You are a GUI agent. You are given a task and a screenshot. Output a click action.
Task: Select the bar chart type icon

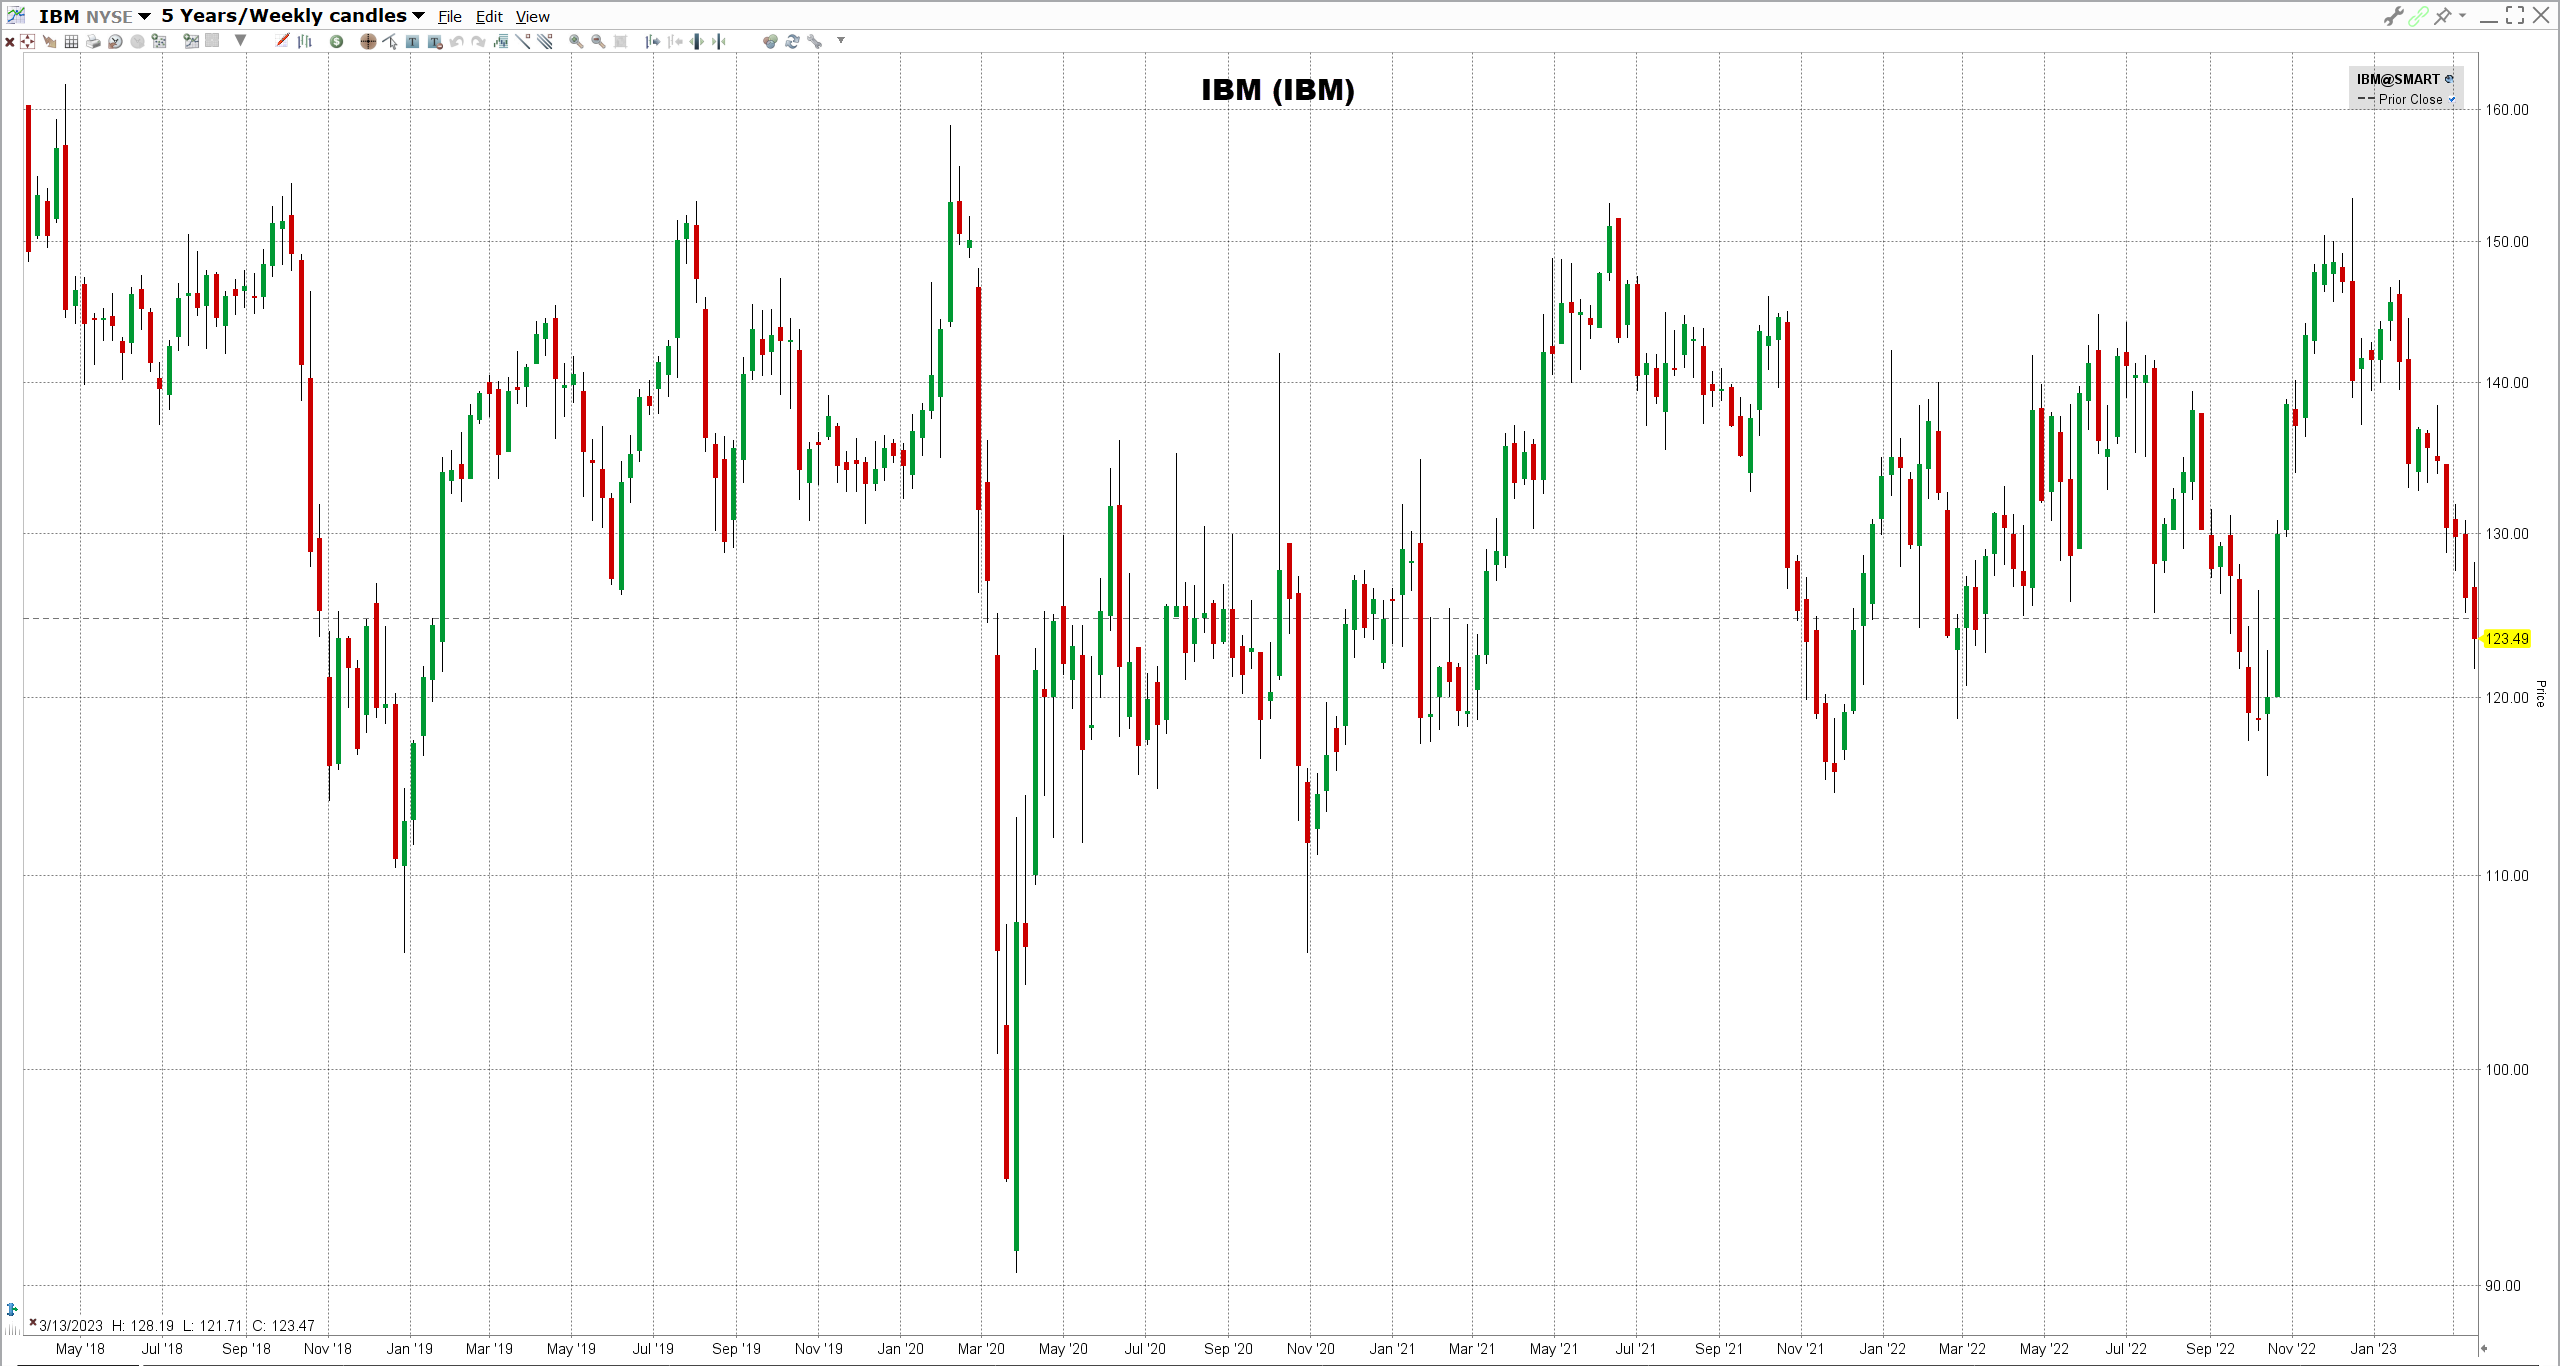(305, 41)
